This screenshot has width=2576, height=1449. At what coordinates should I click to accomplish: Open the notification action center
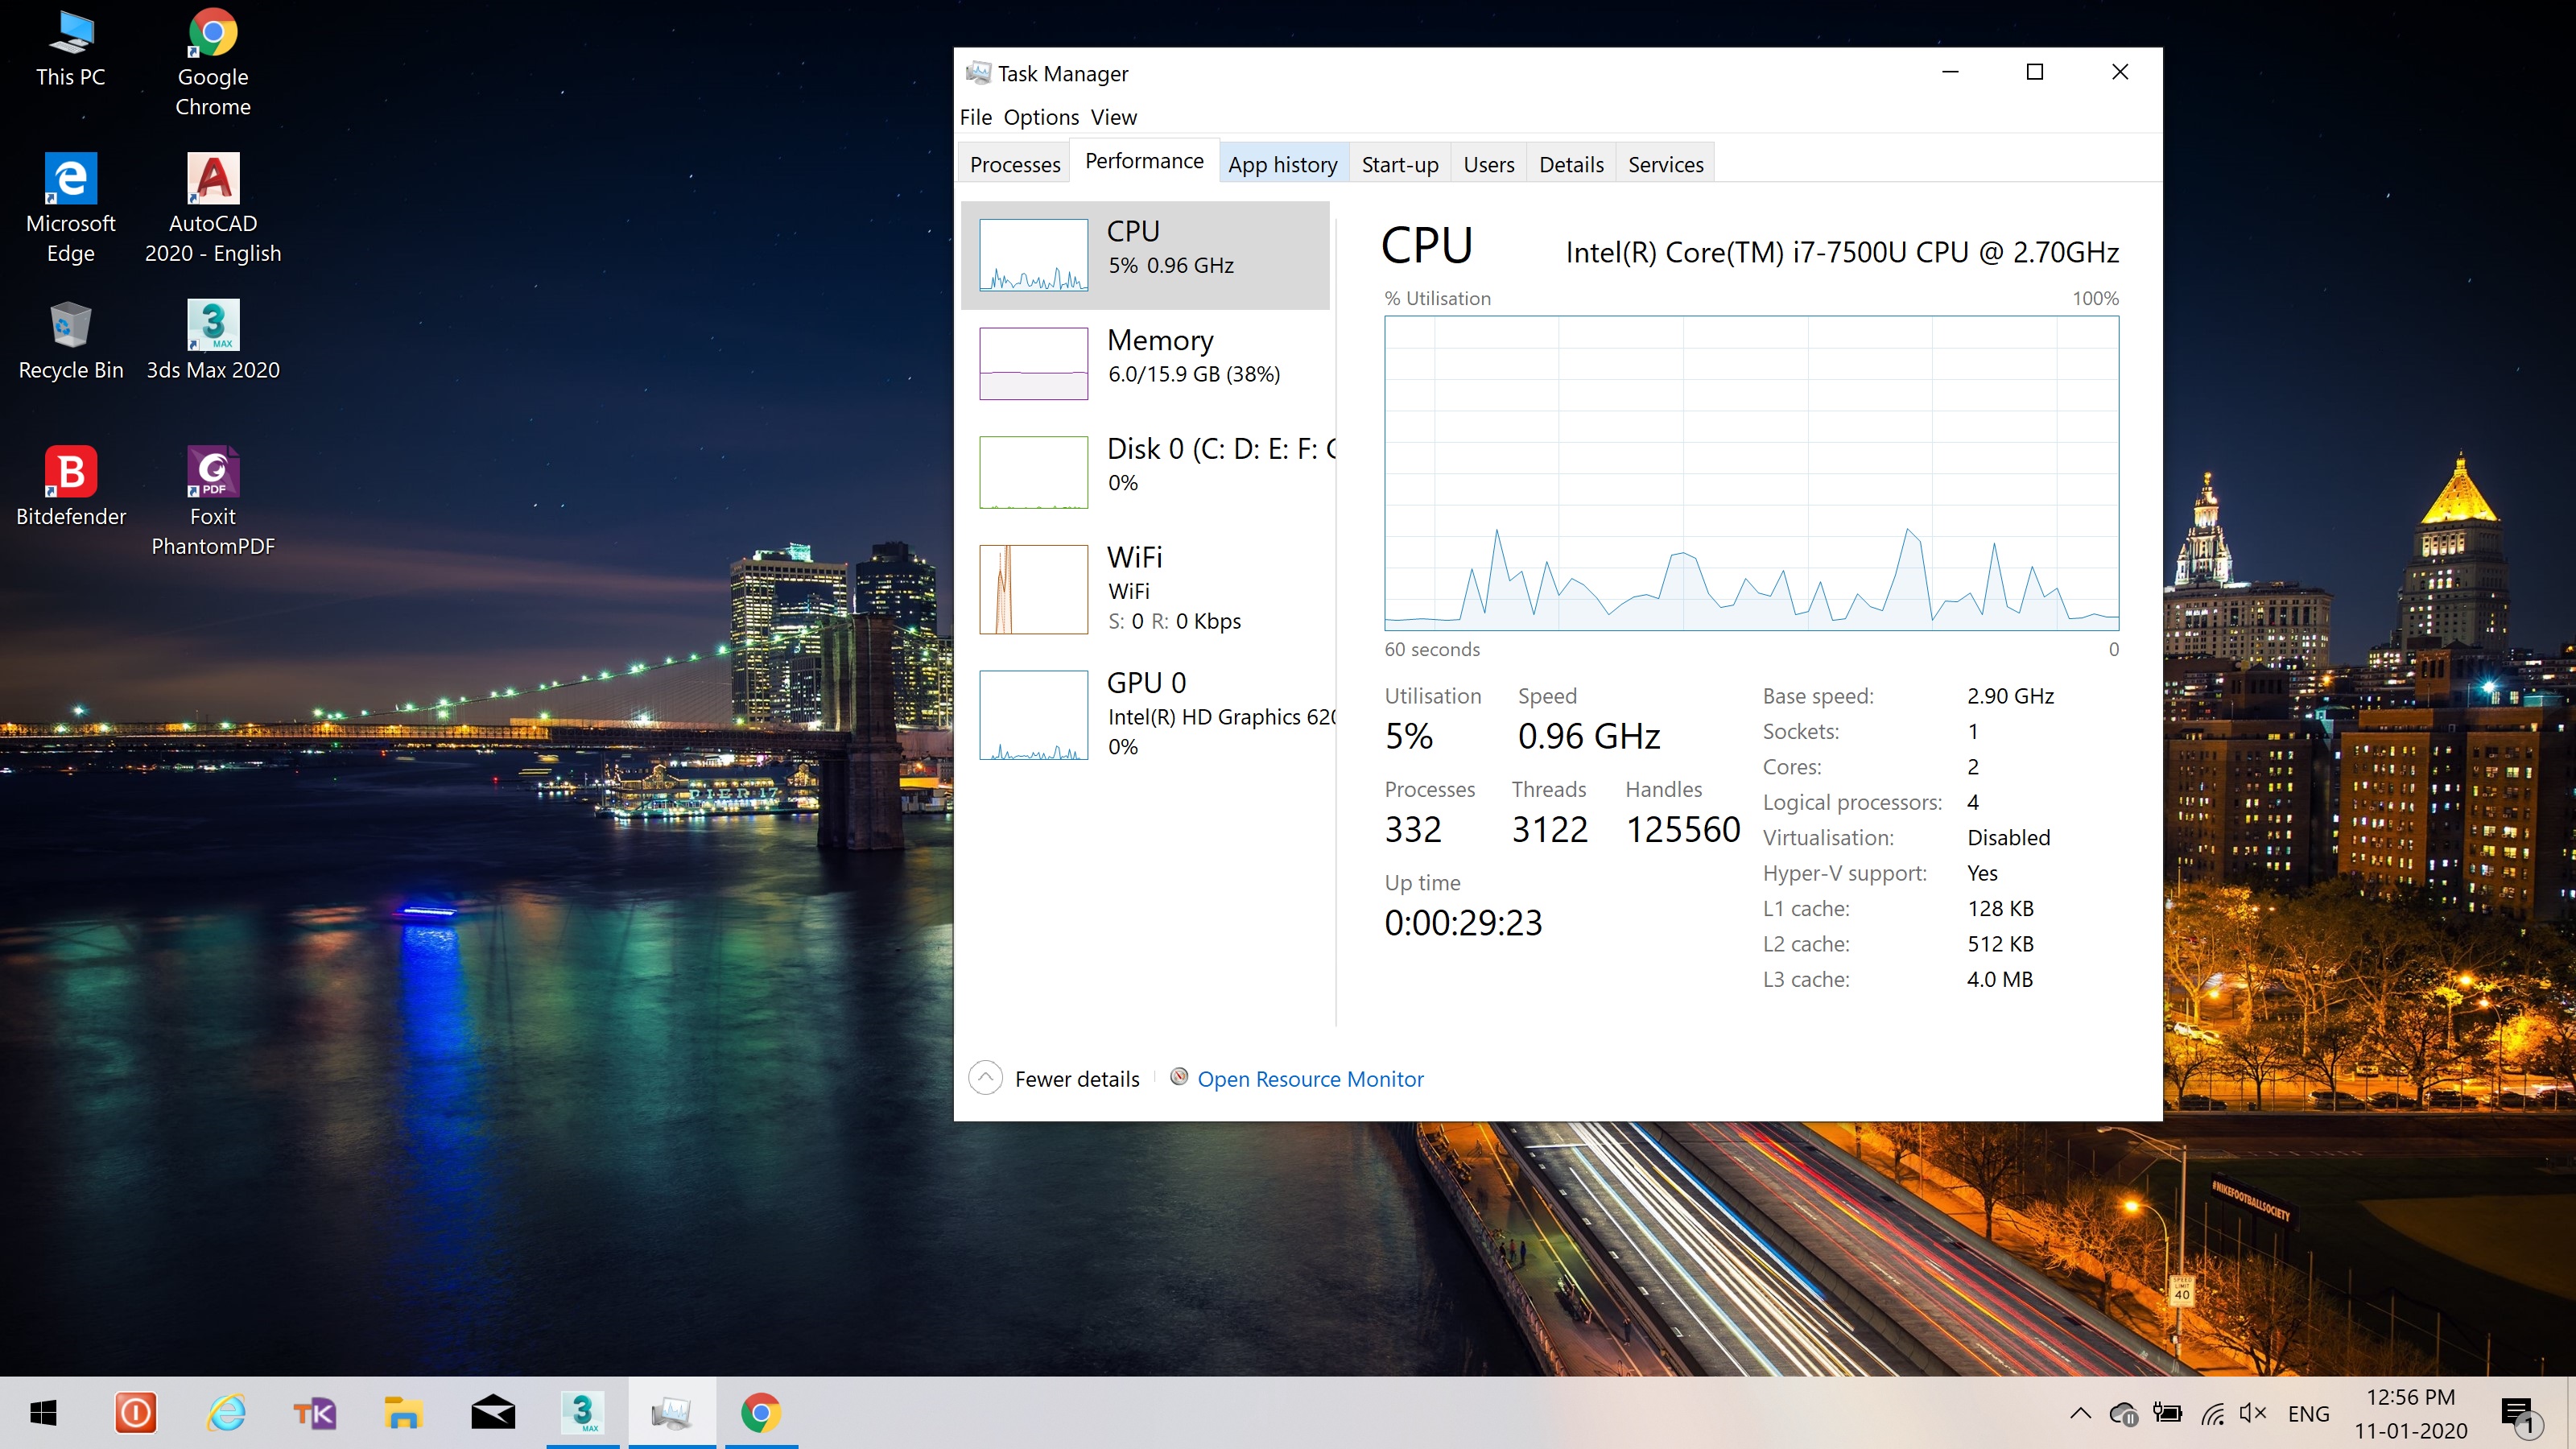pos(2519,1413)
